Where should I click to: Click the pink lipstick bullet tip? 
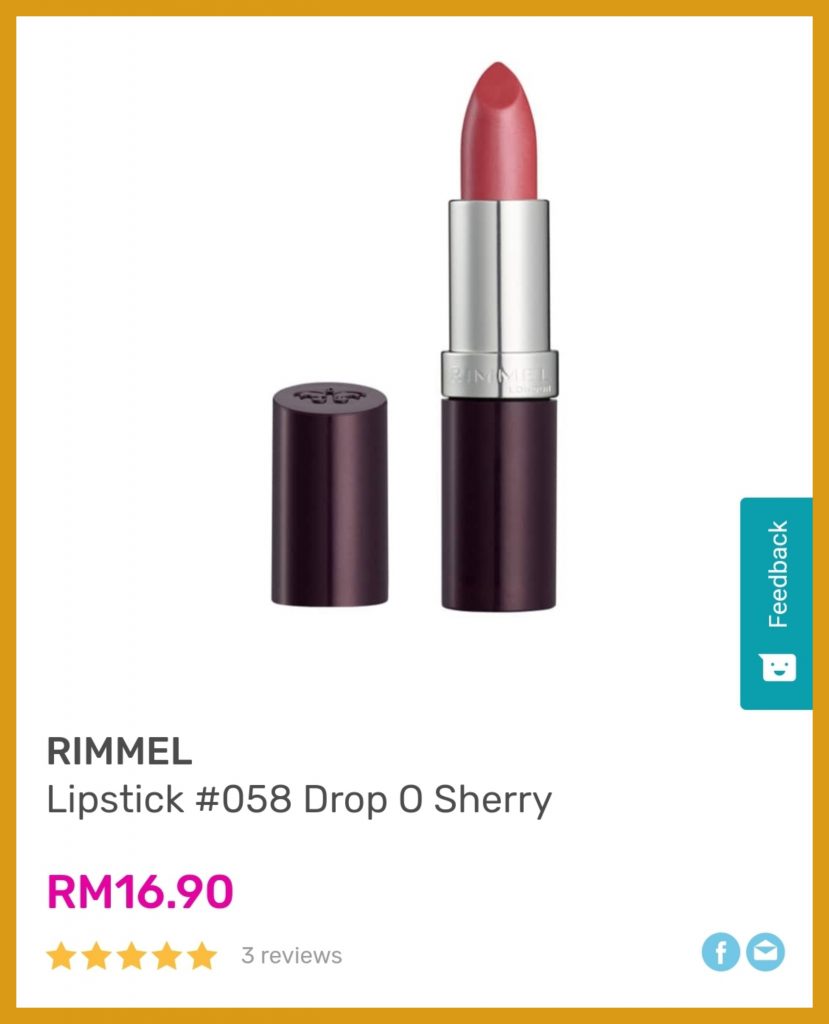[498, 131]
